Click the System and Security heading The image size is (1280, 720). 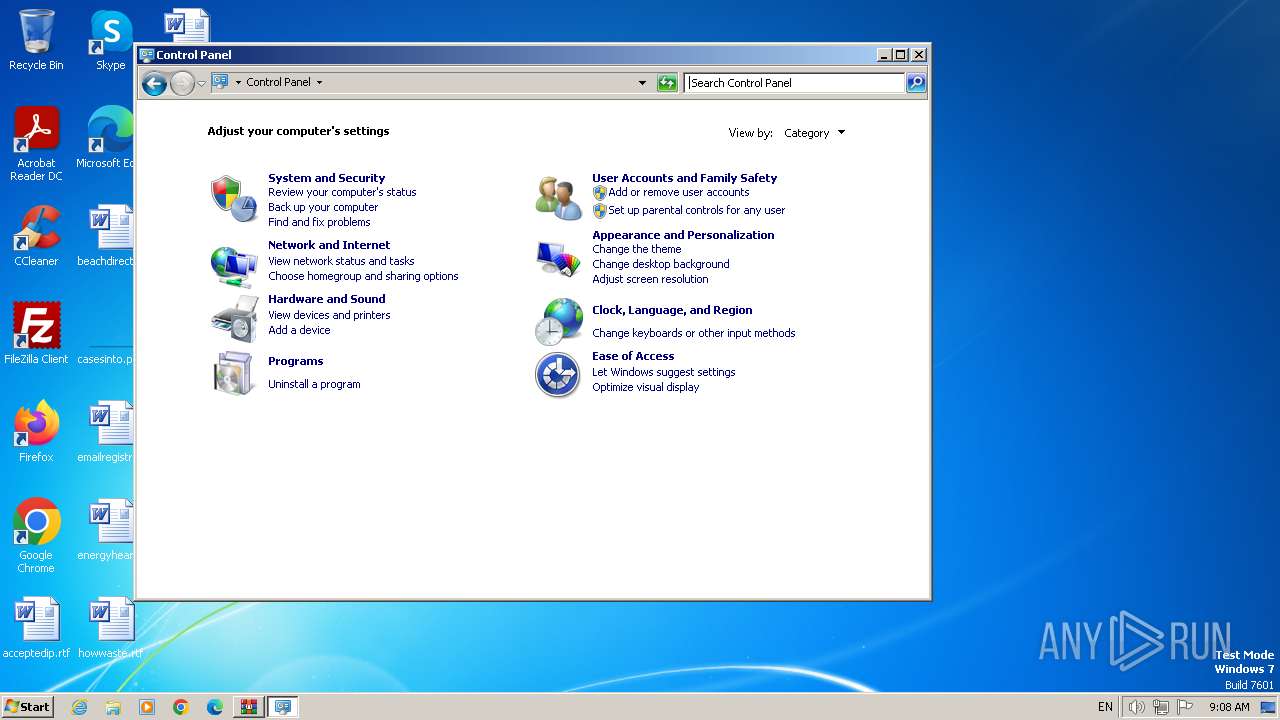click(x=326, y=178)
